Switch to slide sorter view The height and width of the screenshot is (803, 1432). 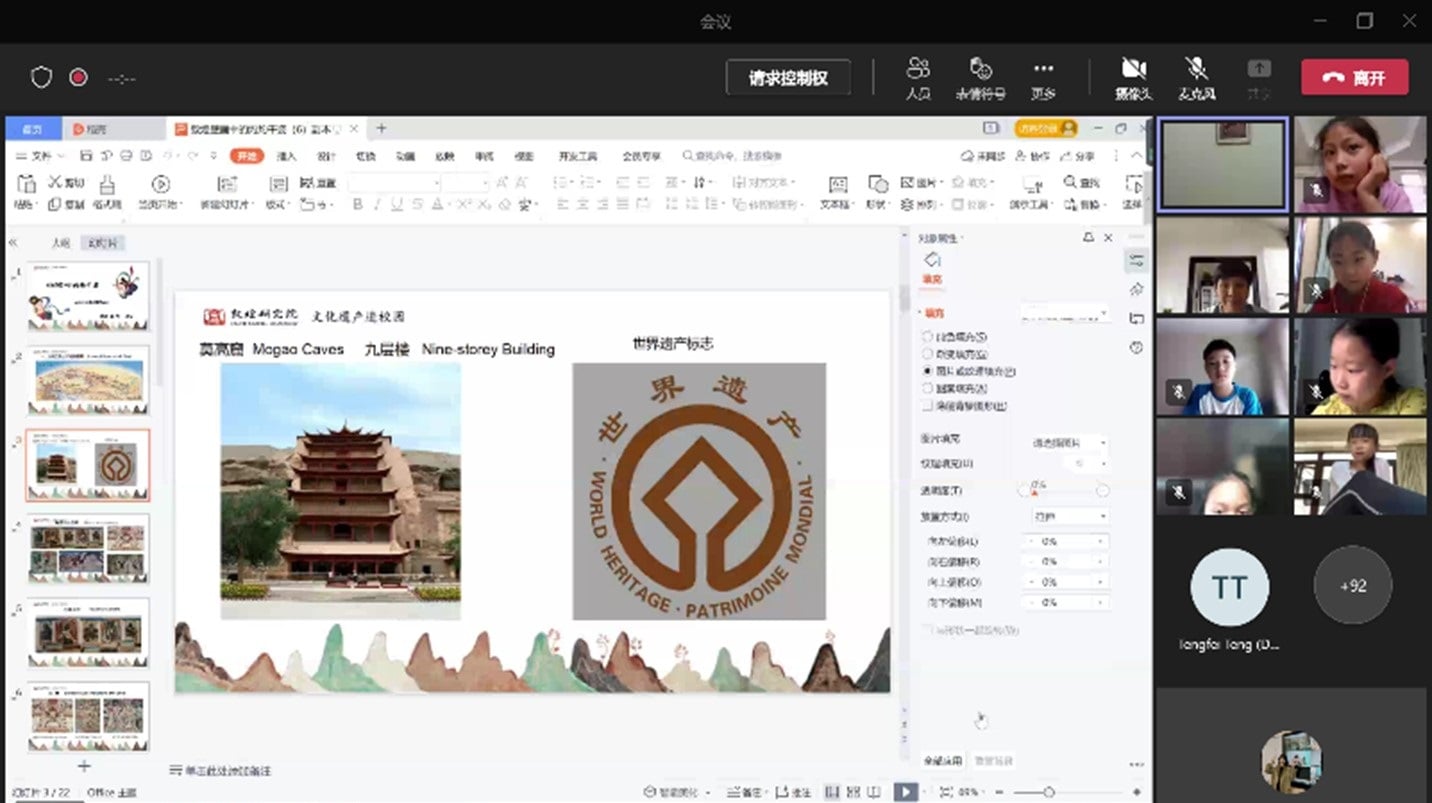tap(853, 792)
